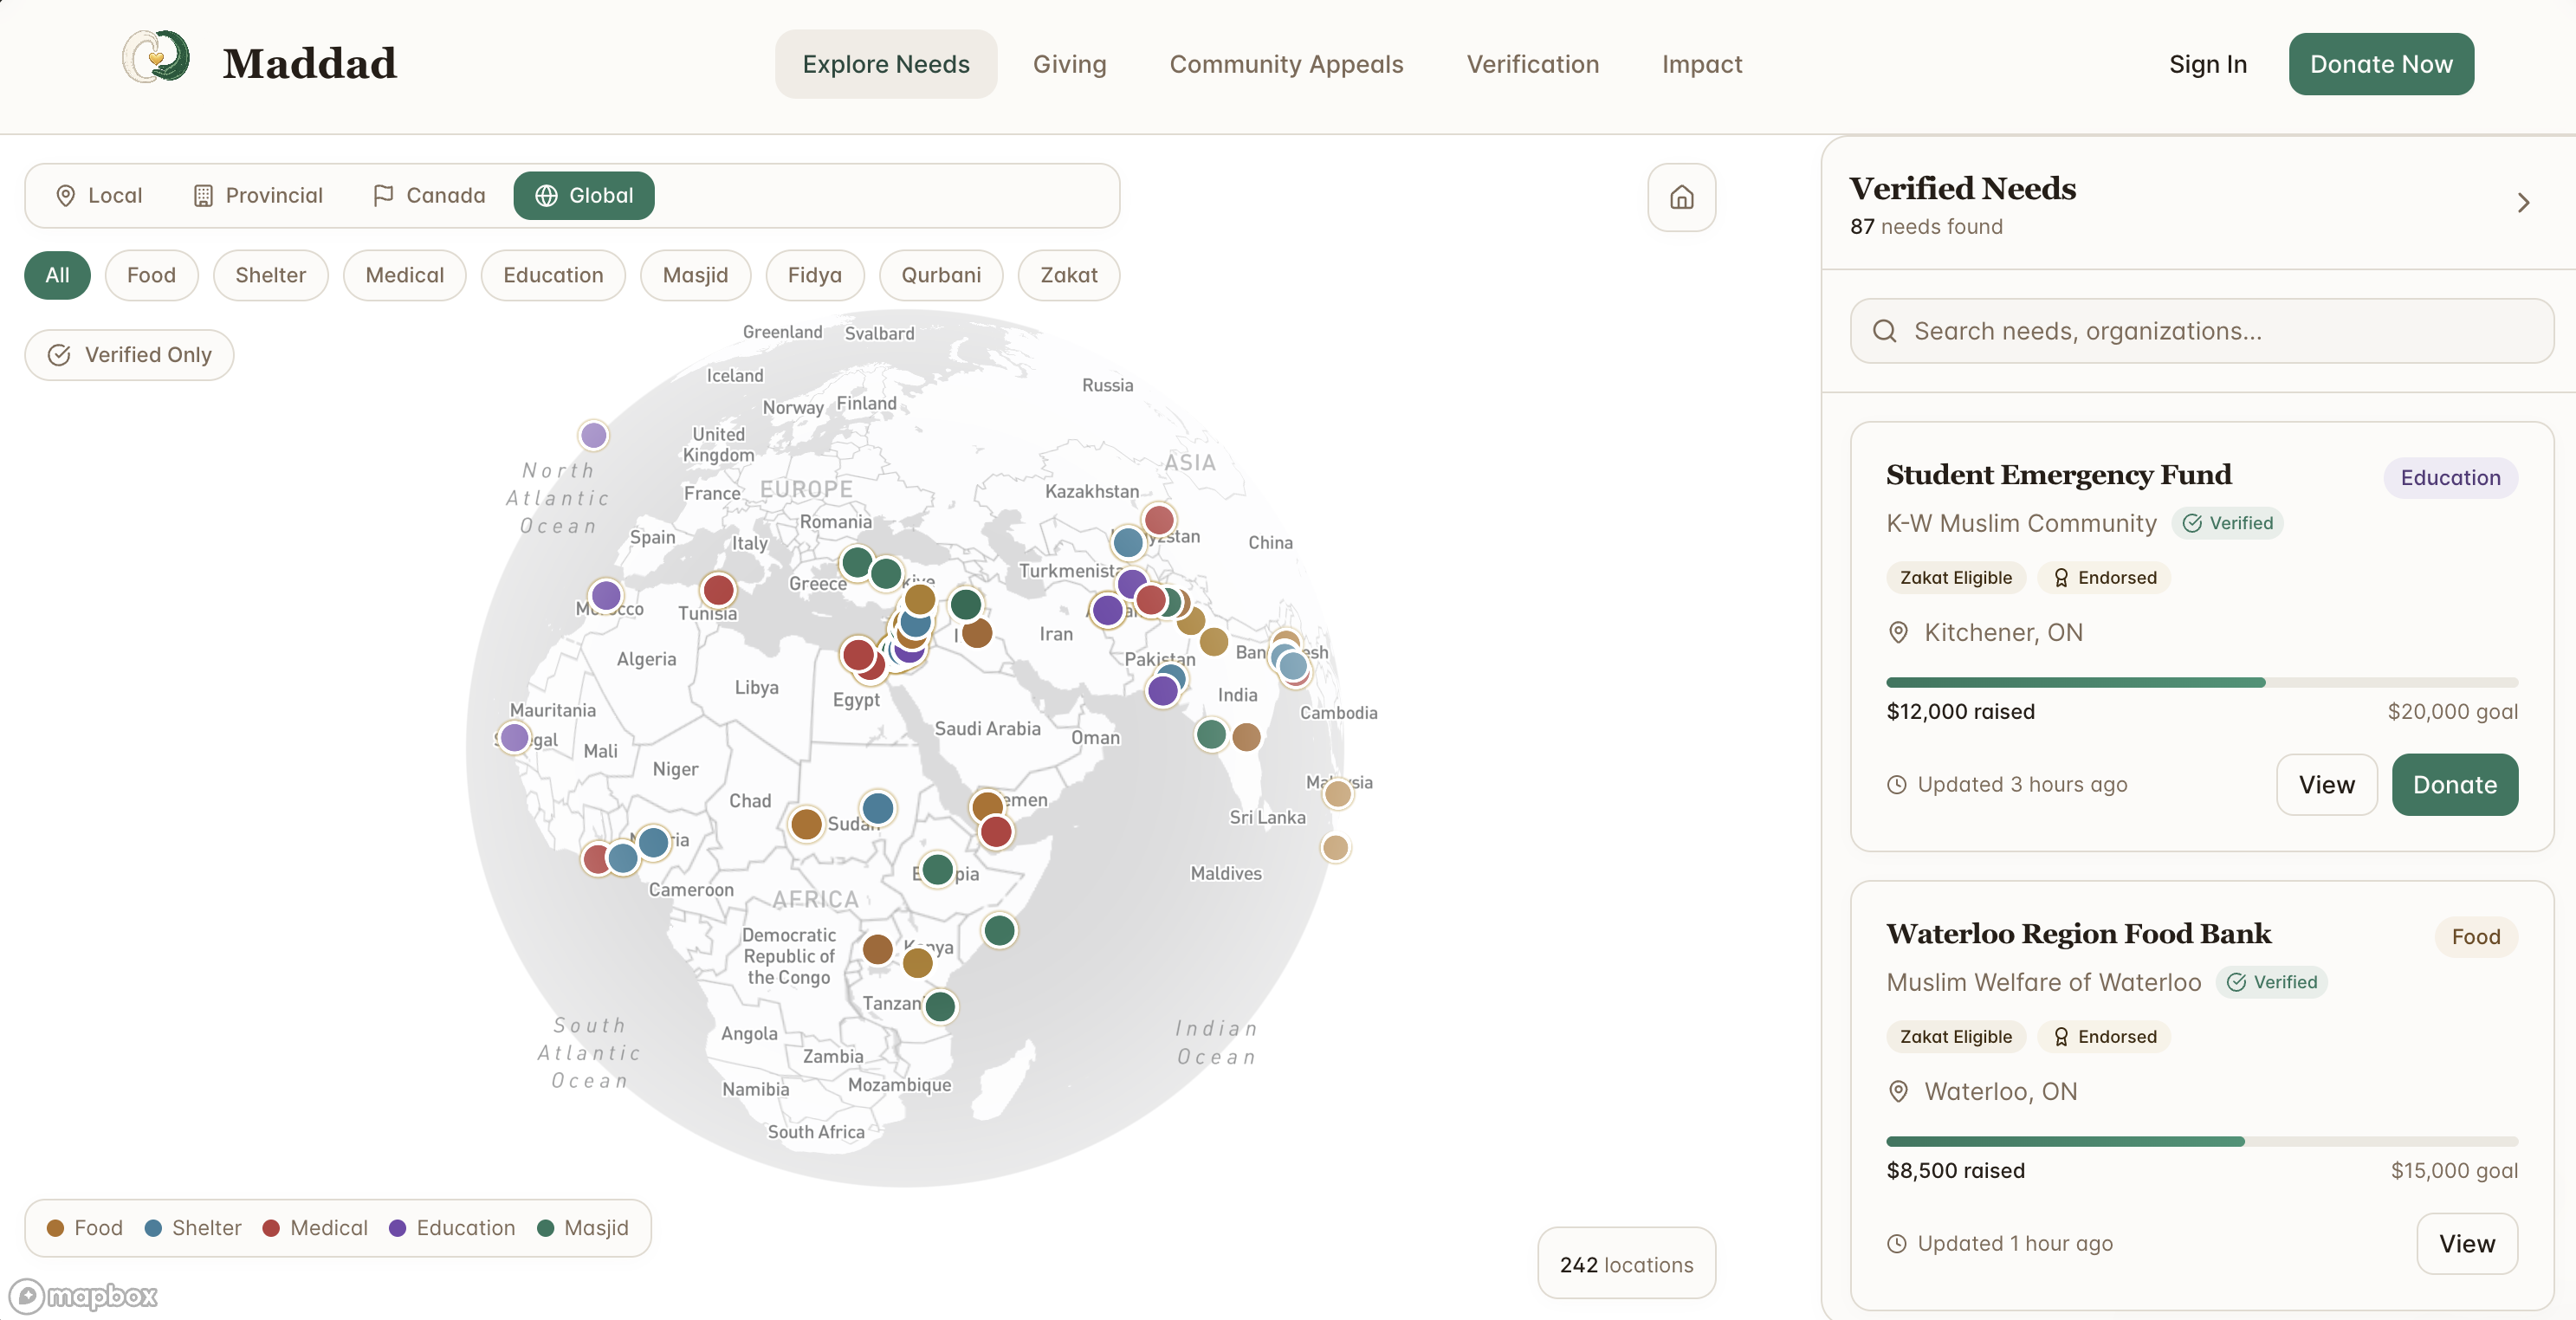Collapse the Verified Needs panel chevron
The height and width of the screenshot is (1320, 2576).
coord(2522,203)
